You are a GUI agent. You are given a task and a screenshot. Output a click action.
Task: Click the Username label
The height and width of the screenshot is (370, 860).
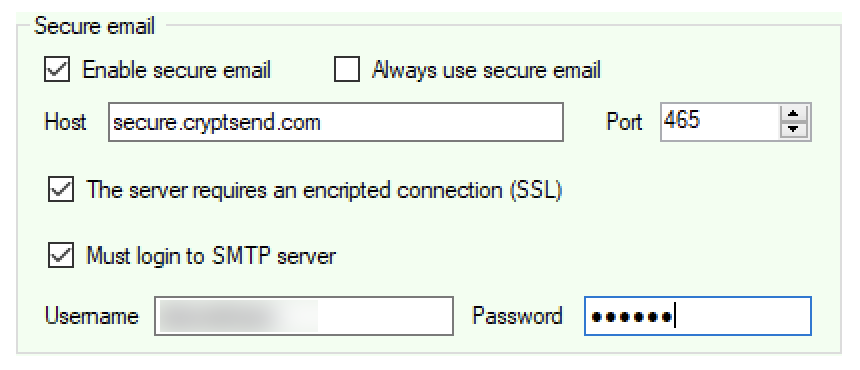click(92, 316)
